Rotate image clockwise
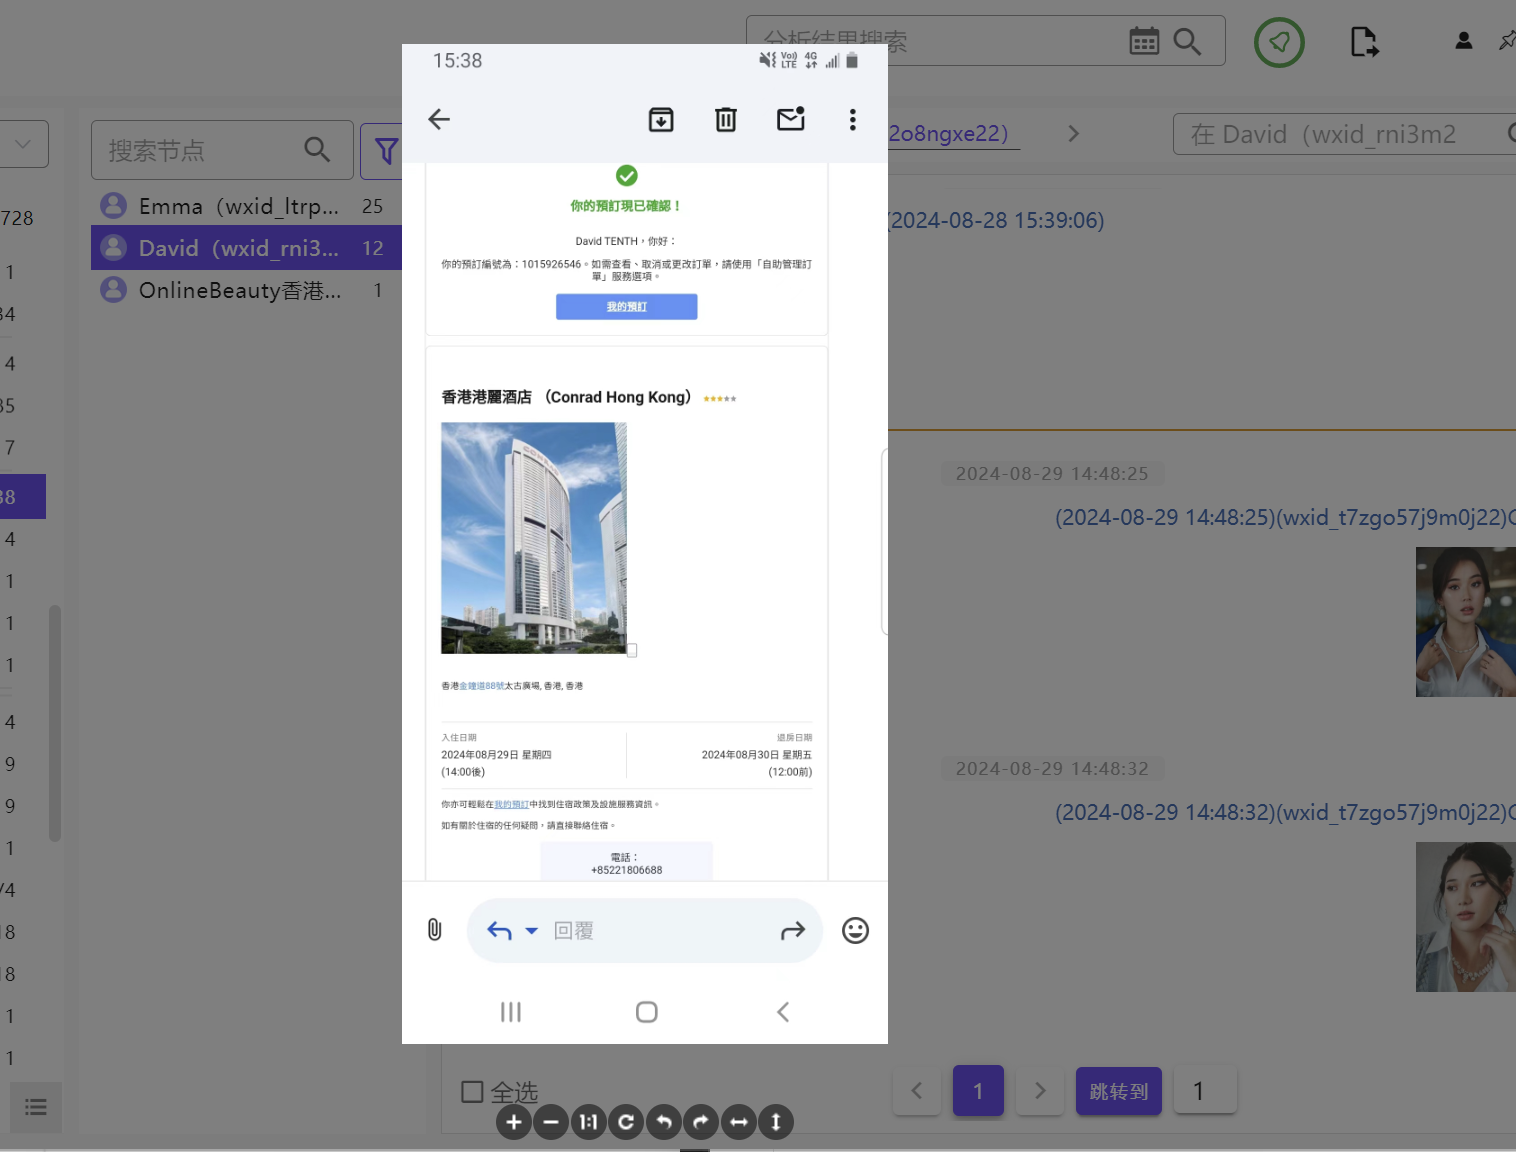Viewport: 1516px width, 1152px height. click(701, 1122)
